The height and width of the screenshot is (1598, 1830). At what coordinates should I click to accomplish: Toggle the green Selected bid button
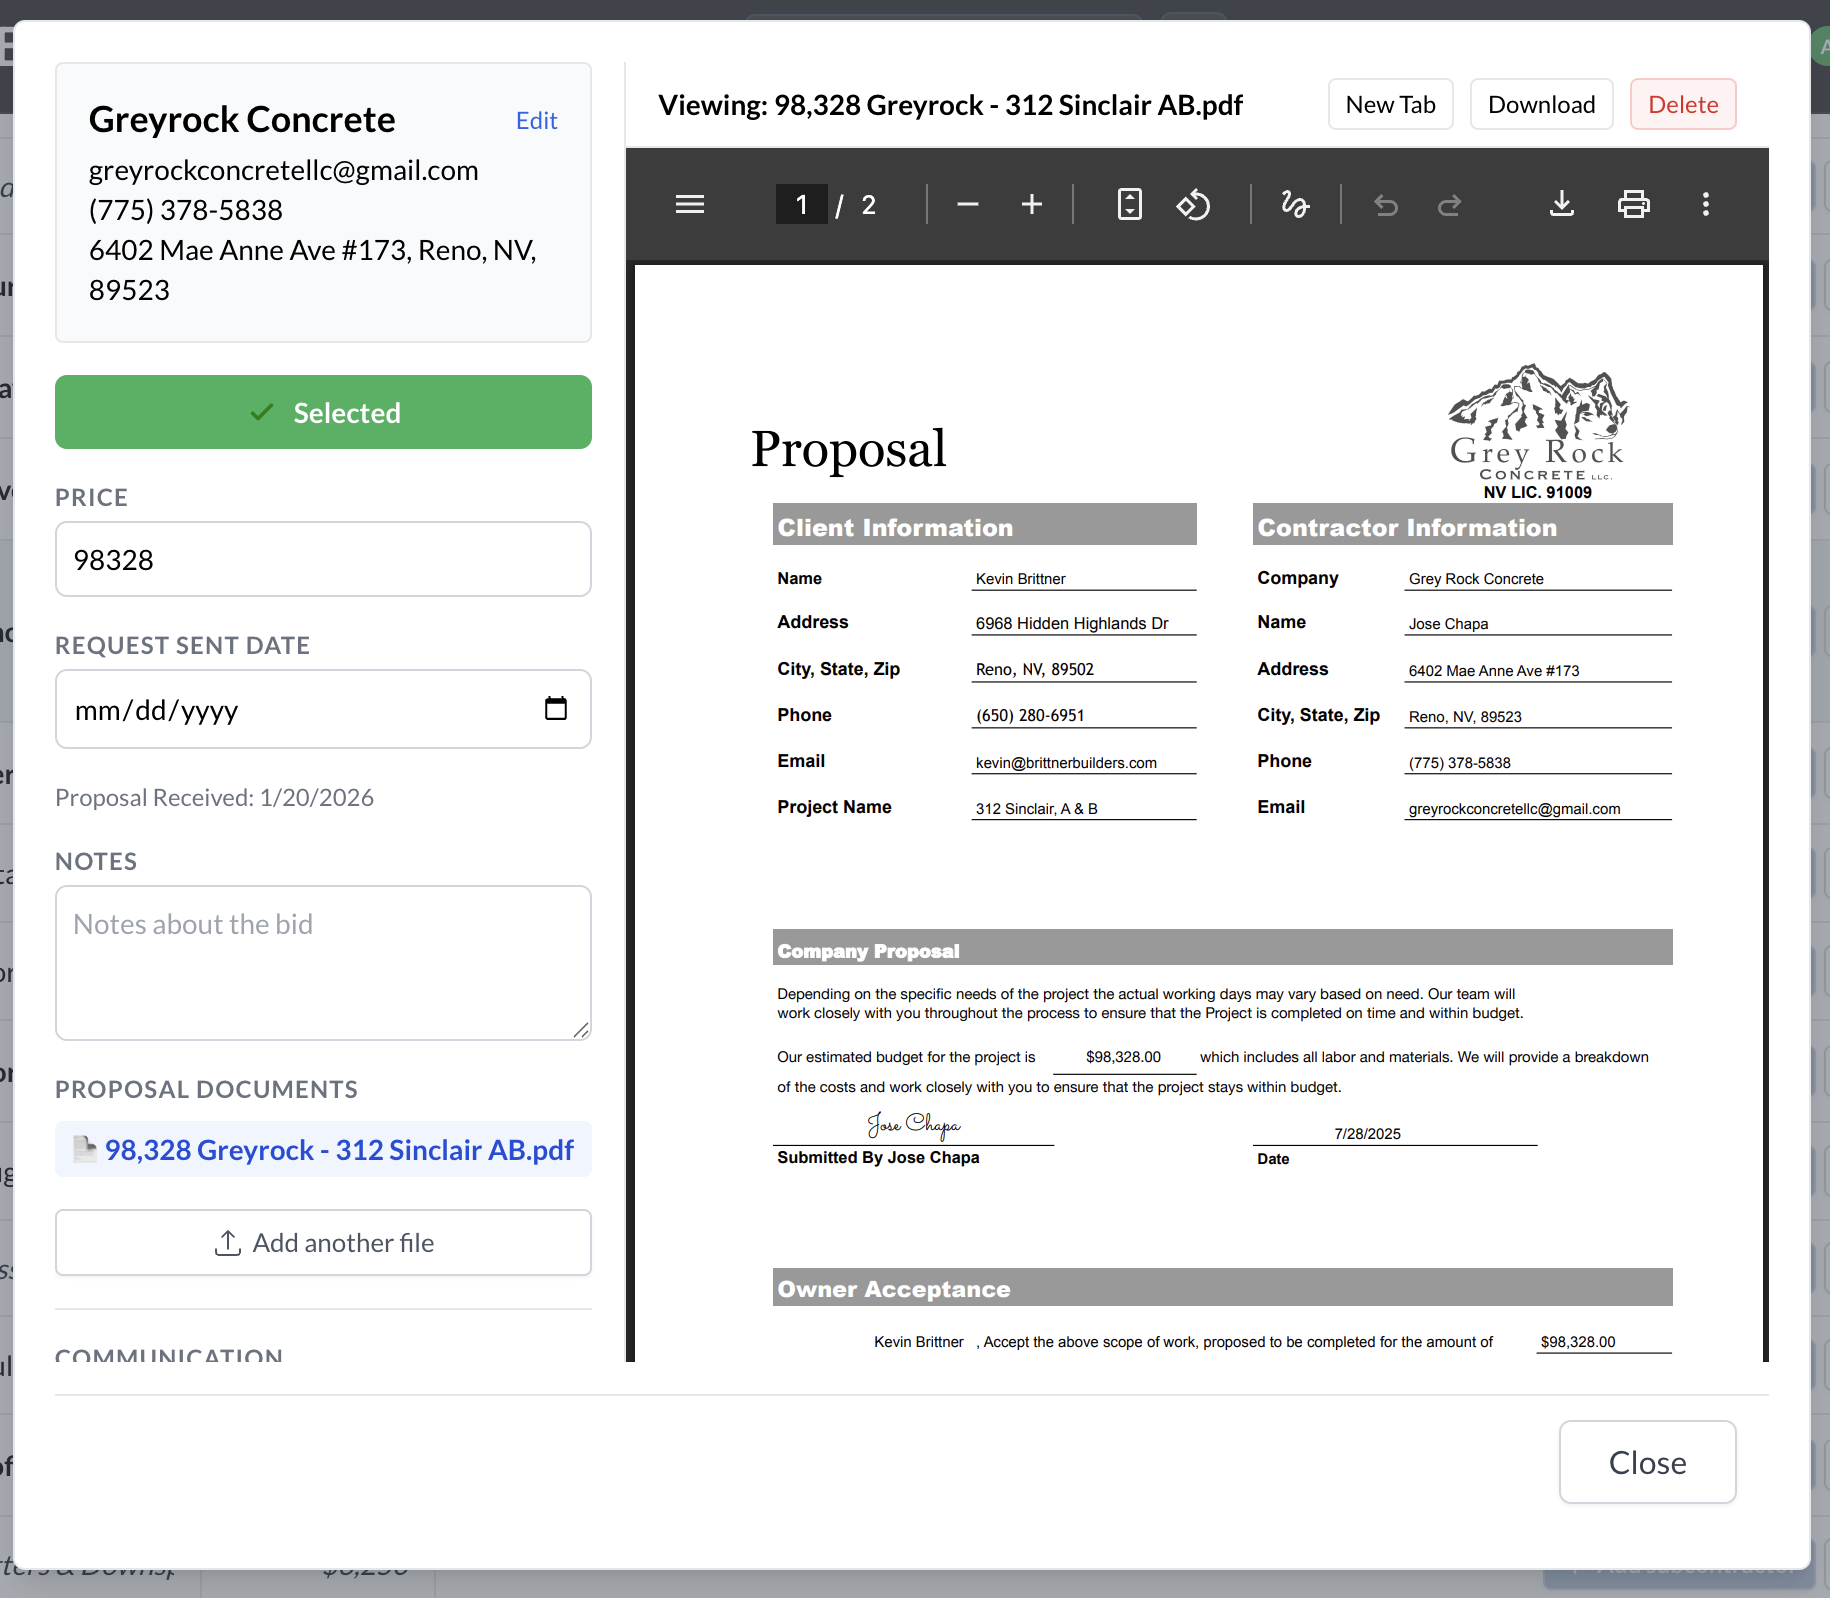323,412
